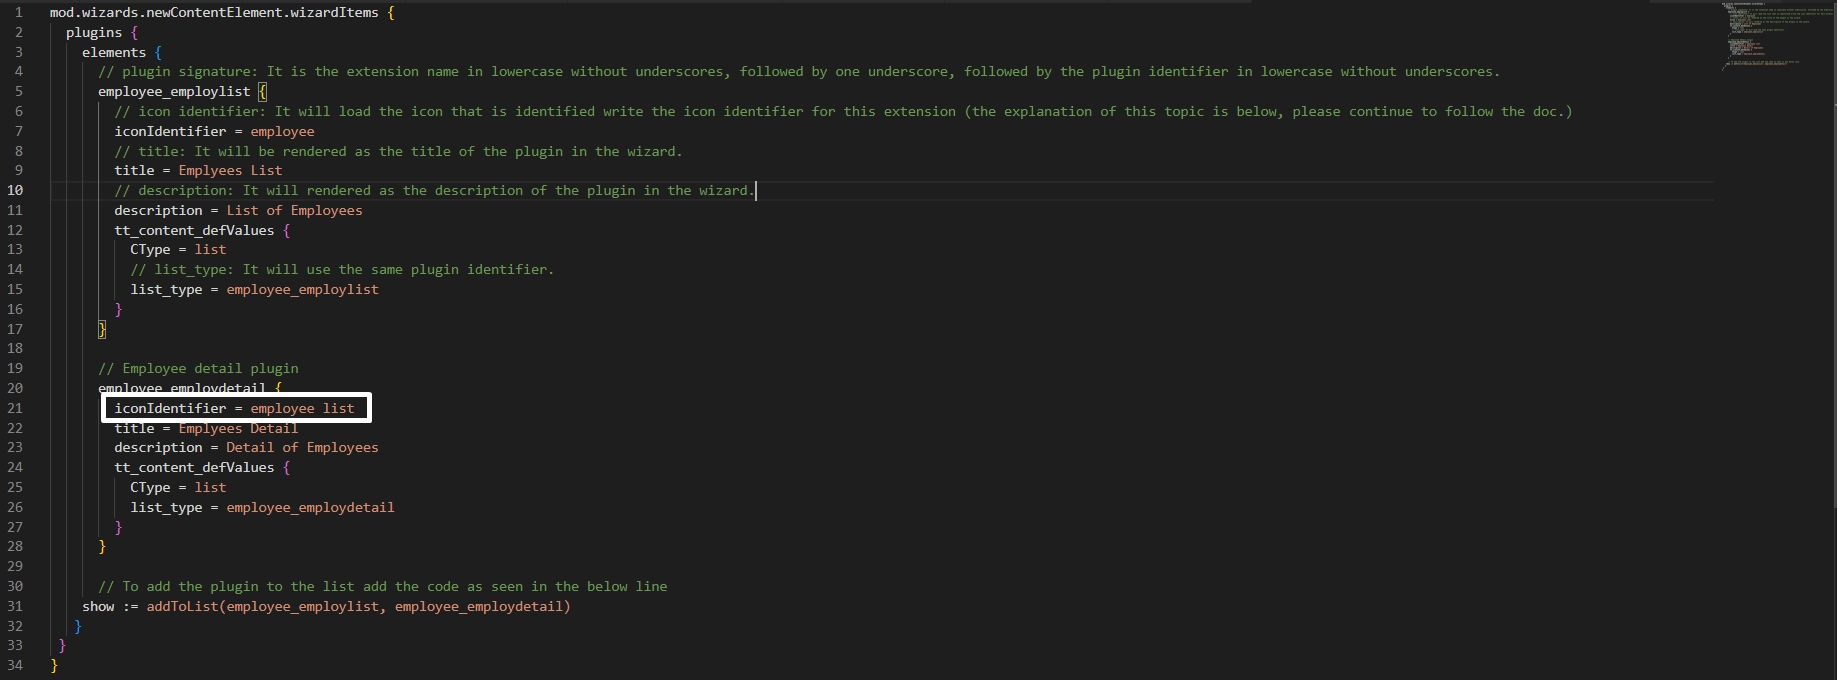Image resolution: width=1837 pixels, height=680 pixels.
Task: Click the closing bracket on line 17
Action: (102, 329)
